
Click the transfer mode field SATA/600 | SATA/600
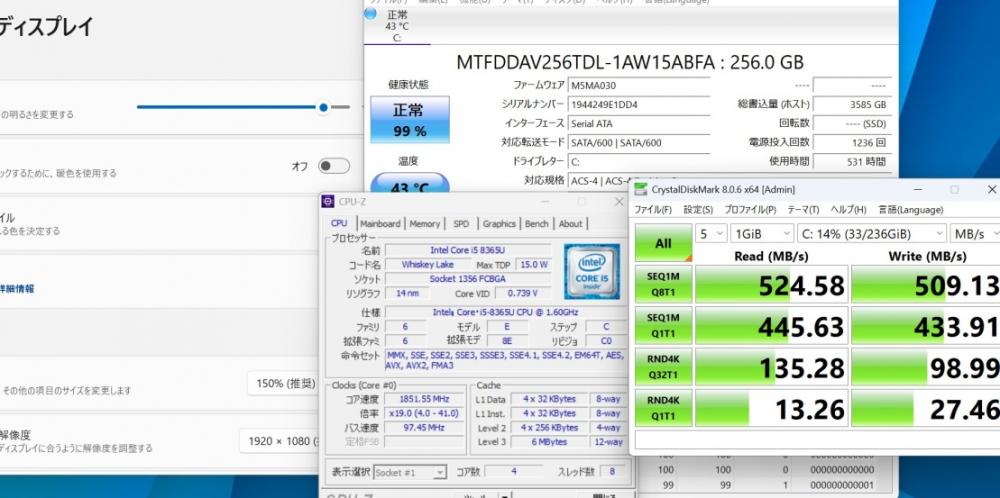point(638,143)
